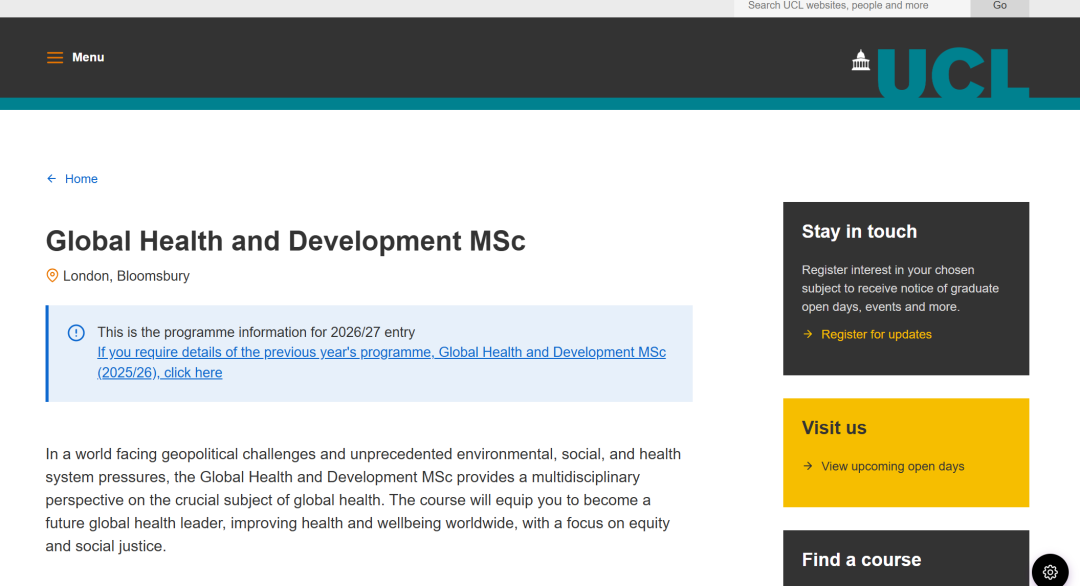Open View upcoming open days link
Image resolution: width=1080 pixels, height=586 pixels.
[x=892, y=466]
